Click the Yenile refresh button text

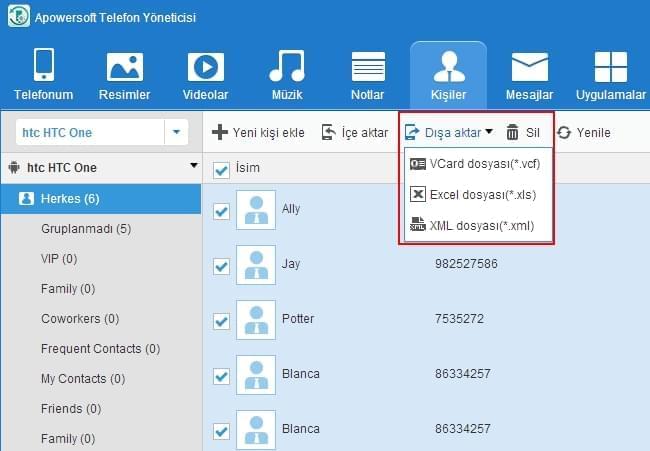click(594, 133)
